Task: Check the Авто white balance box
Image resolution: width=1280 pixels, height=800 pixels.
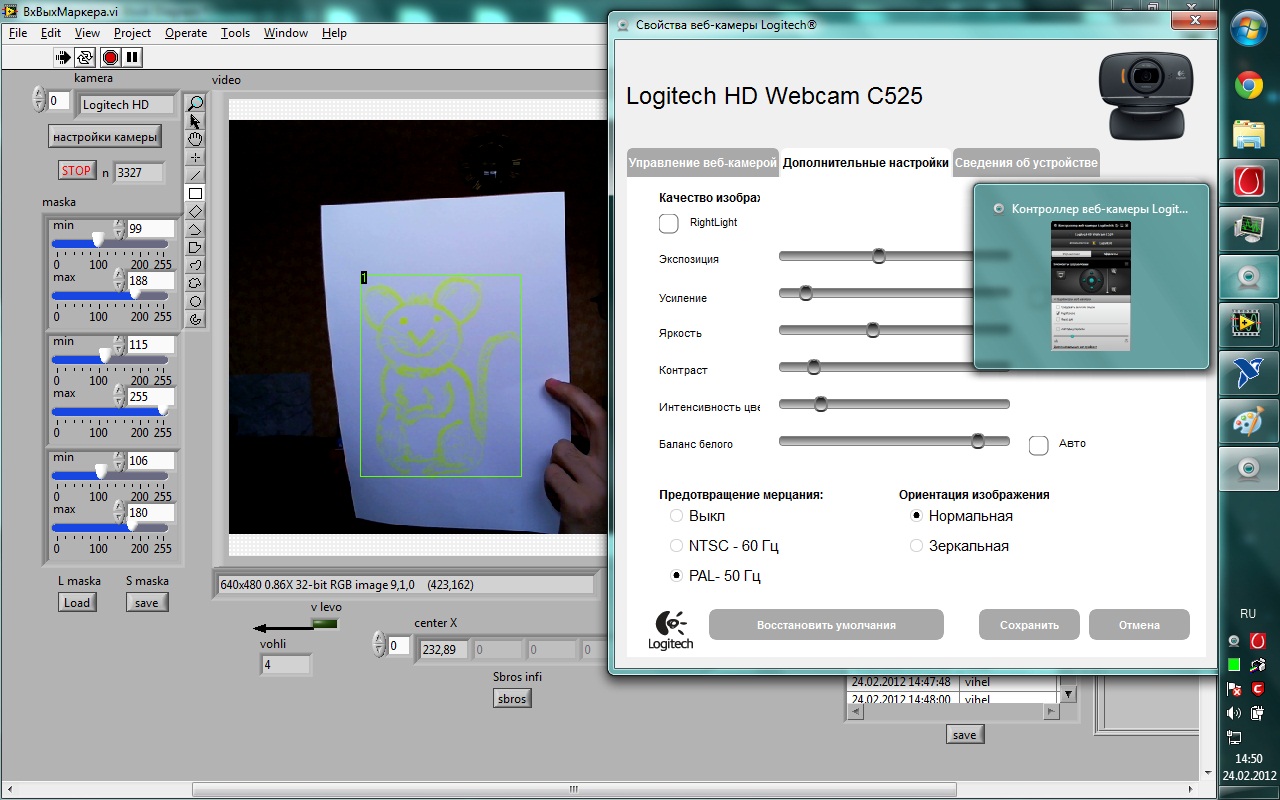Action: pos(1038,445)
